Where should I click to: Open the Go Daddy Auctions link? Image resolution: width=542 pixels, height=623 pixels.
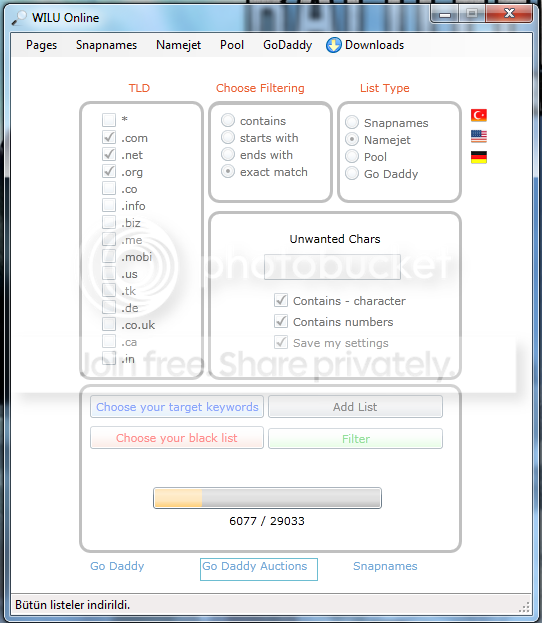tap(259, 569)
